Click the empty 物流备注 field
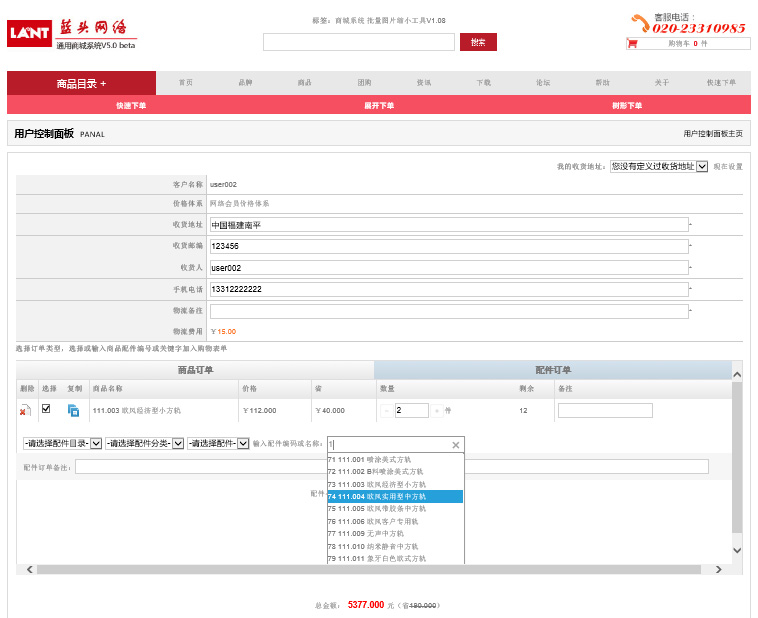This screenshot has height=618, width=758. [449, 311]
